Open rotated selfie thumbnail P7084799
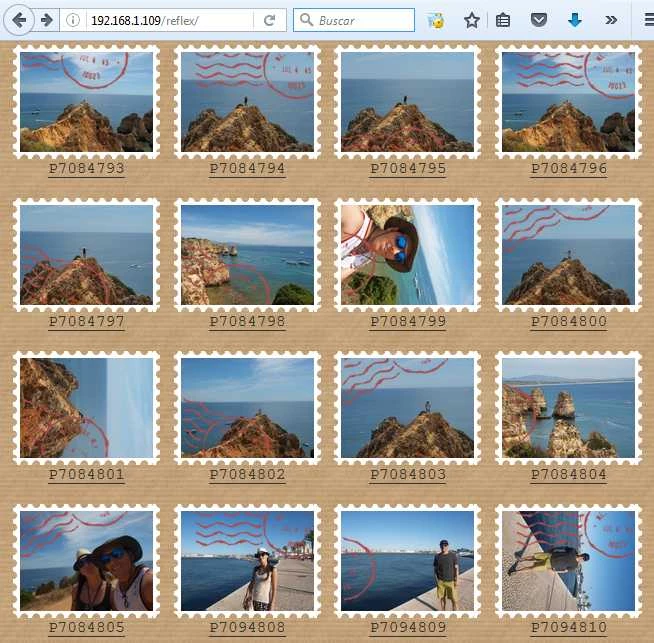The width and height of the screenshot is (654, 643). point(407,255)
